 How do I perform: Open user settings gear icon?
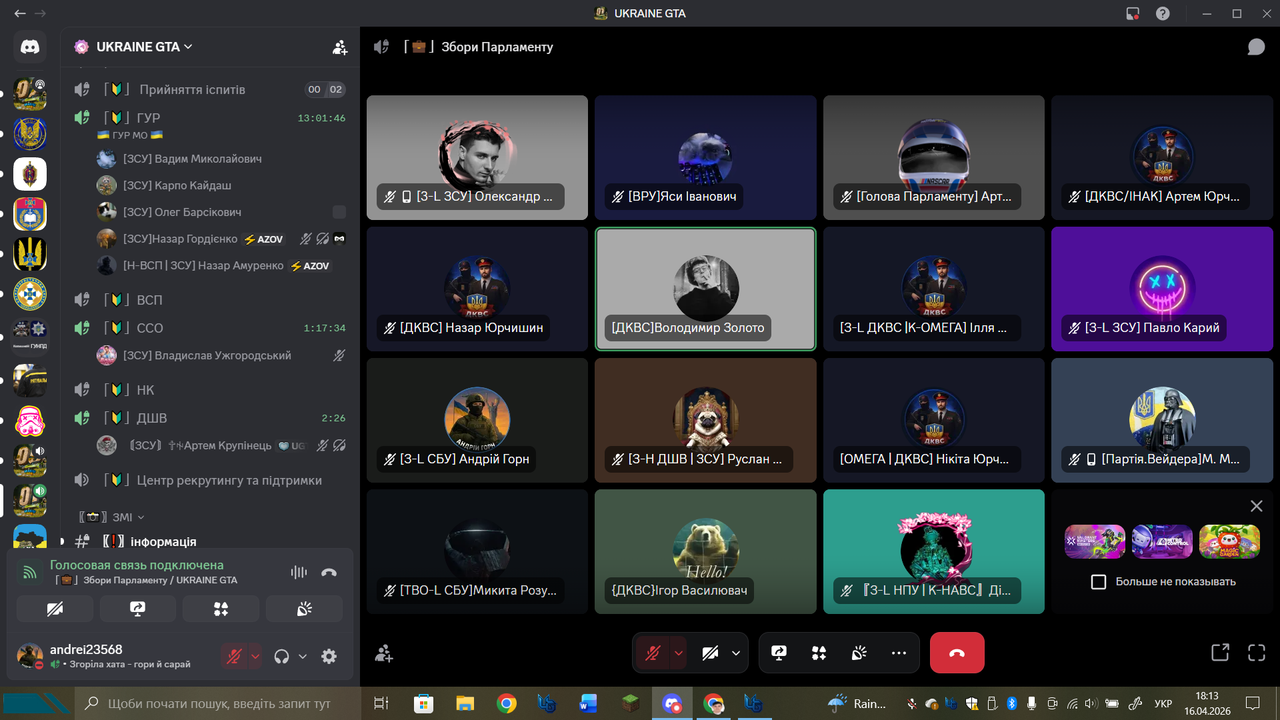(329, 656)
